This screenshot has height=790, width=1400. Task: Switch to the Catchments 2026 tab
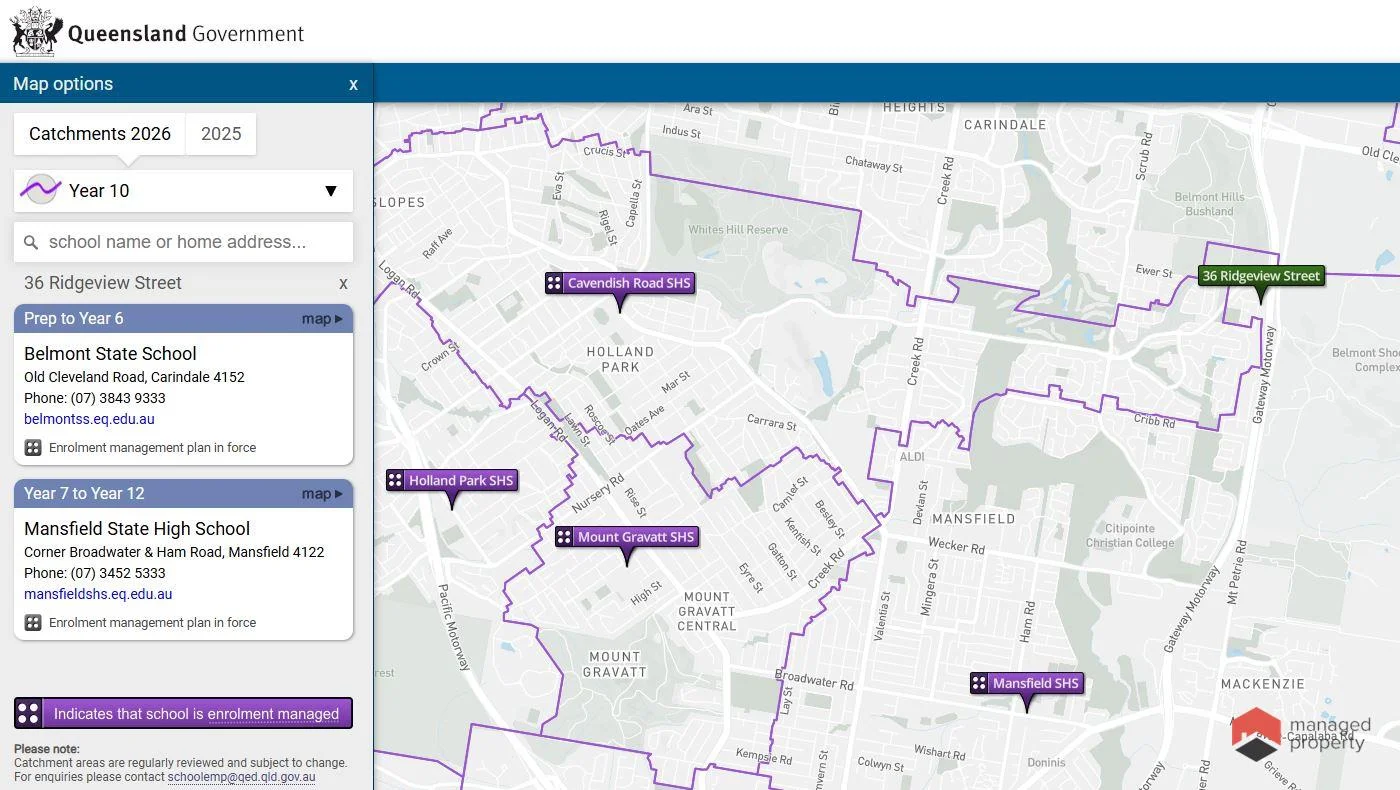click(x=100, y=134)
